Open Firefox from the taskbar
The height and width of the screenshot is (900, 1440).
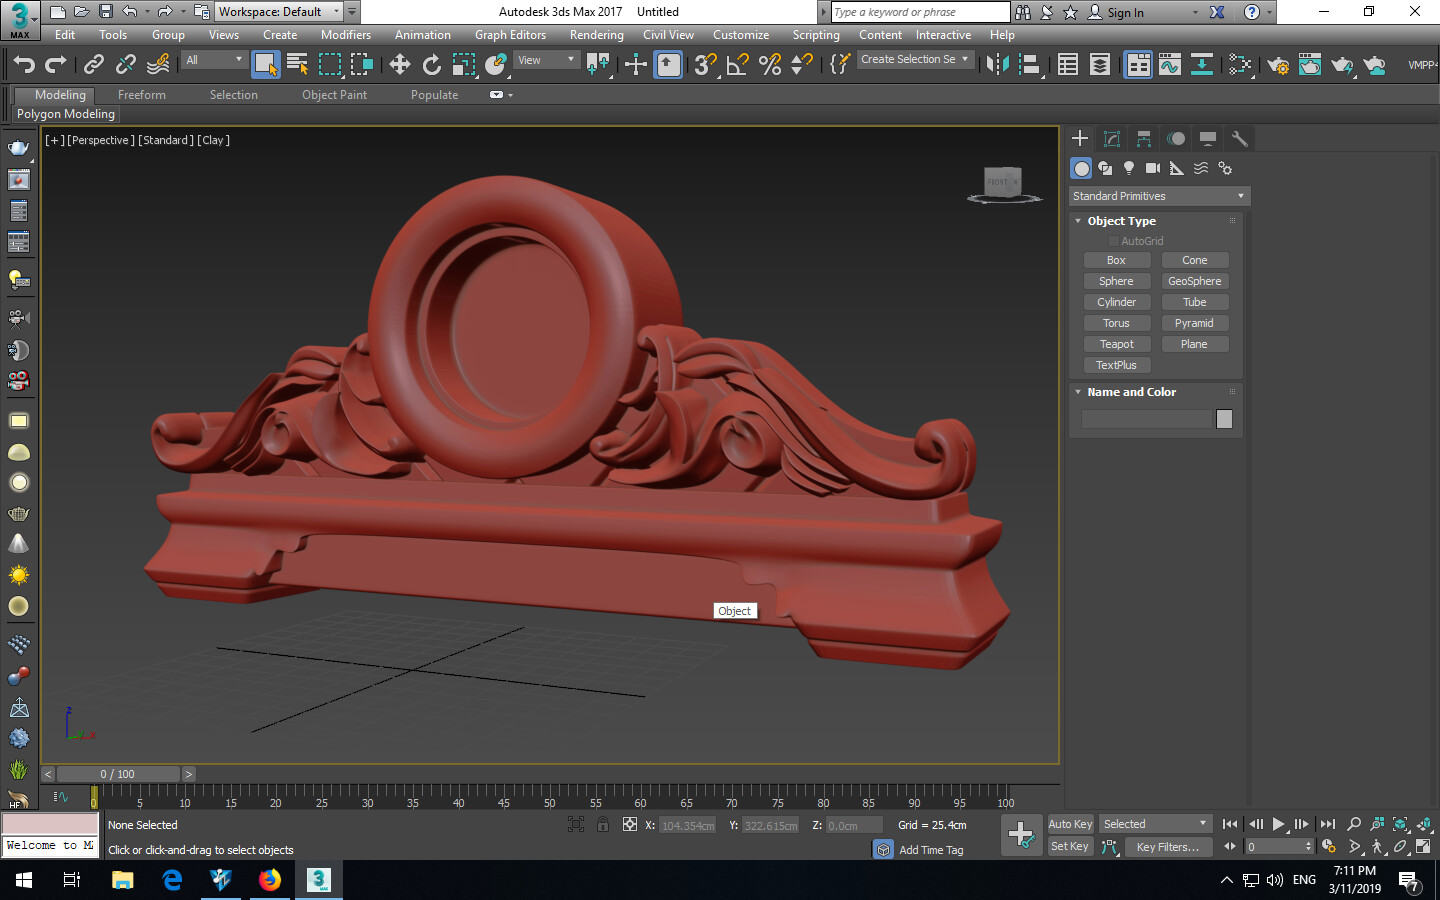point(269,880)
